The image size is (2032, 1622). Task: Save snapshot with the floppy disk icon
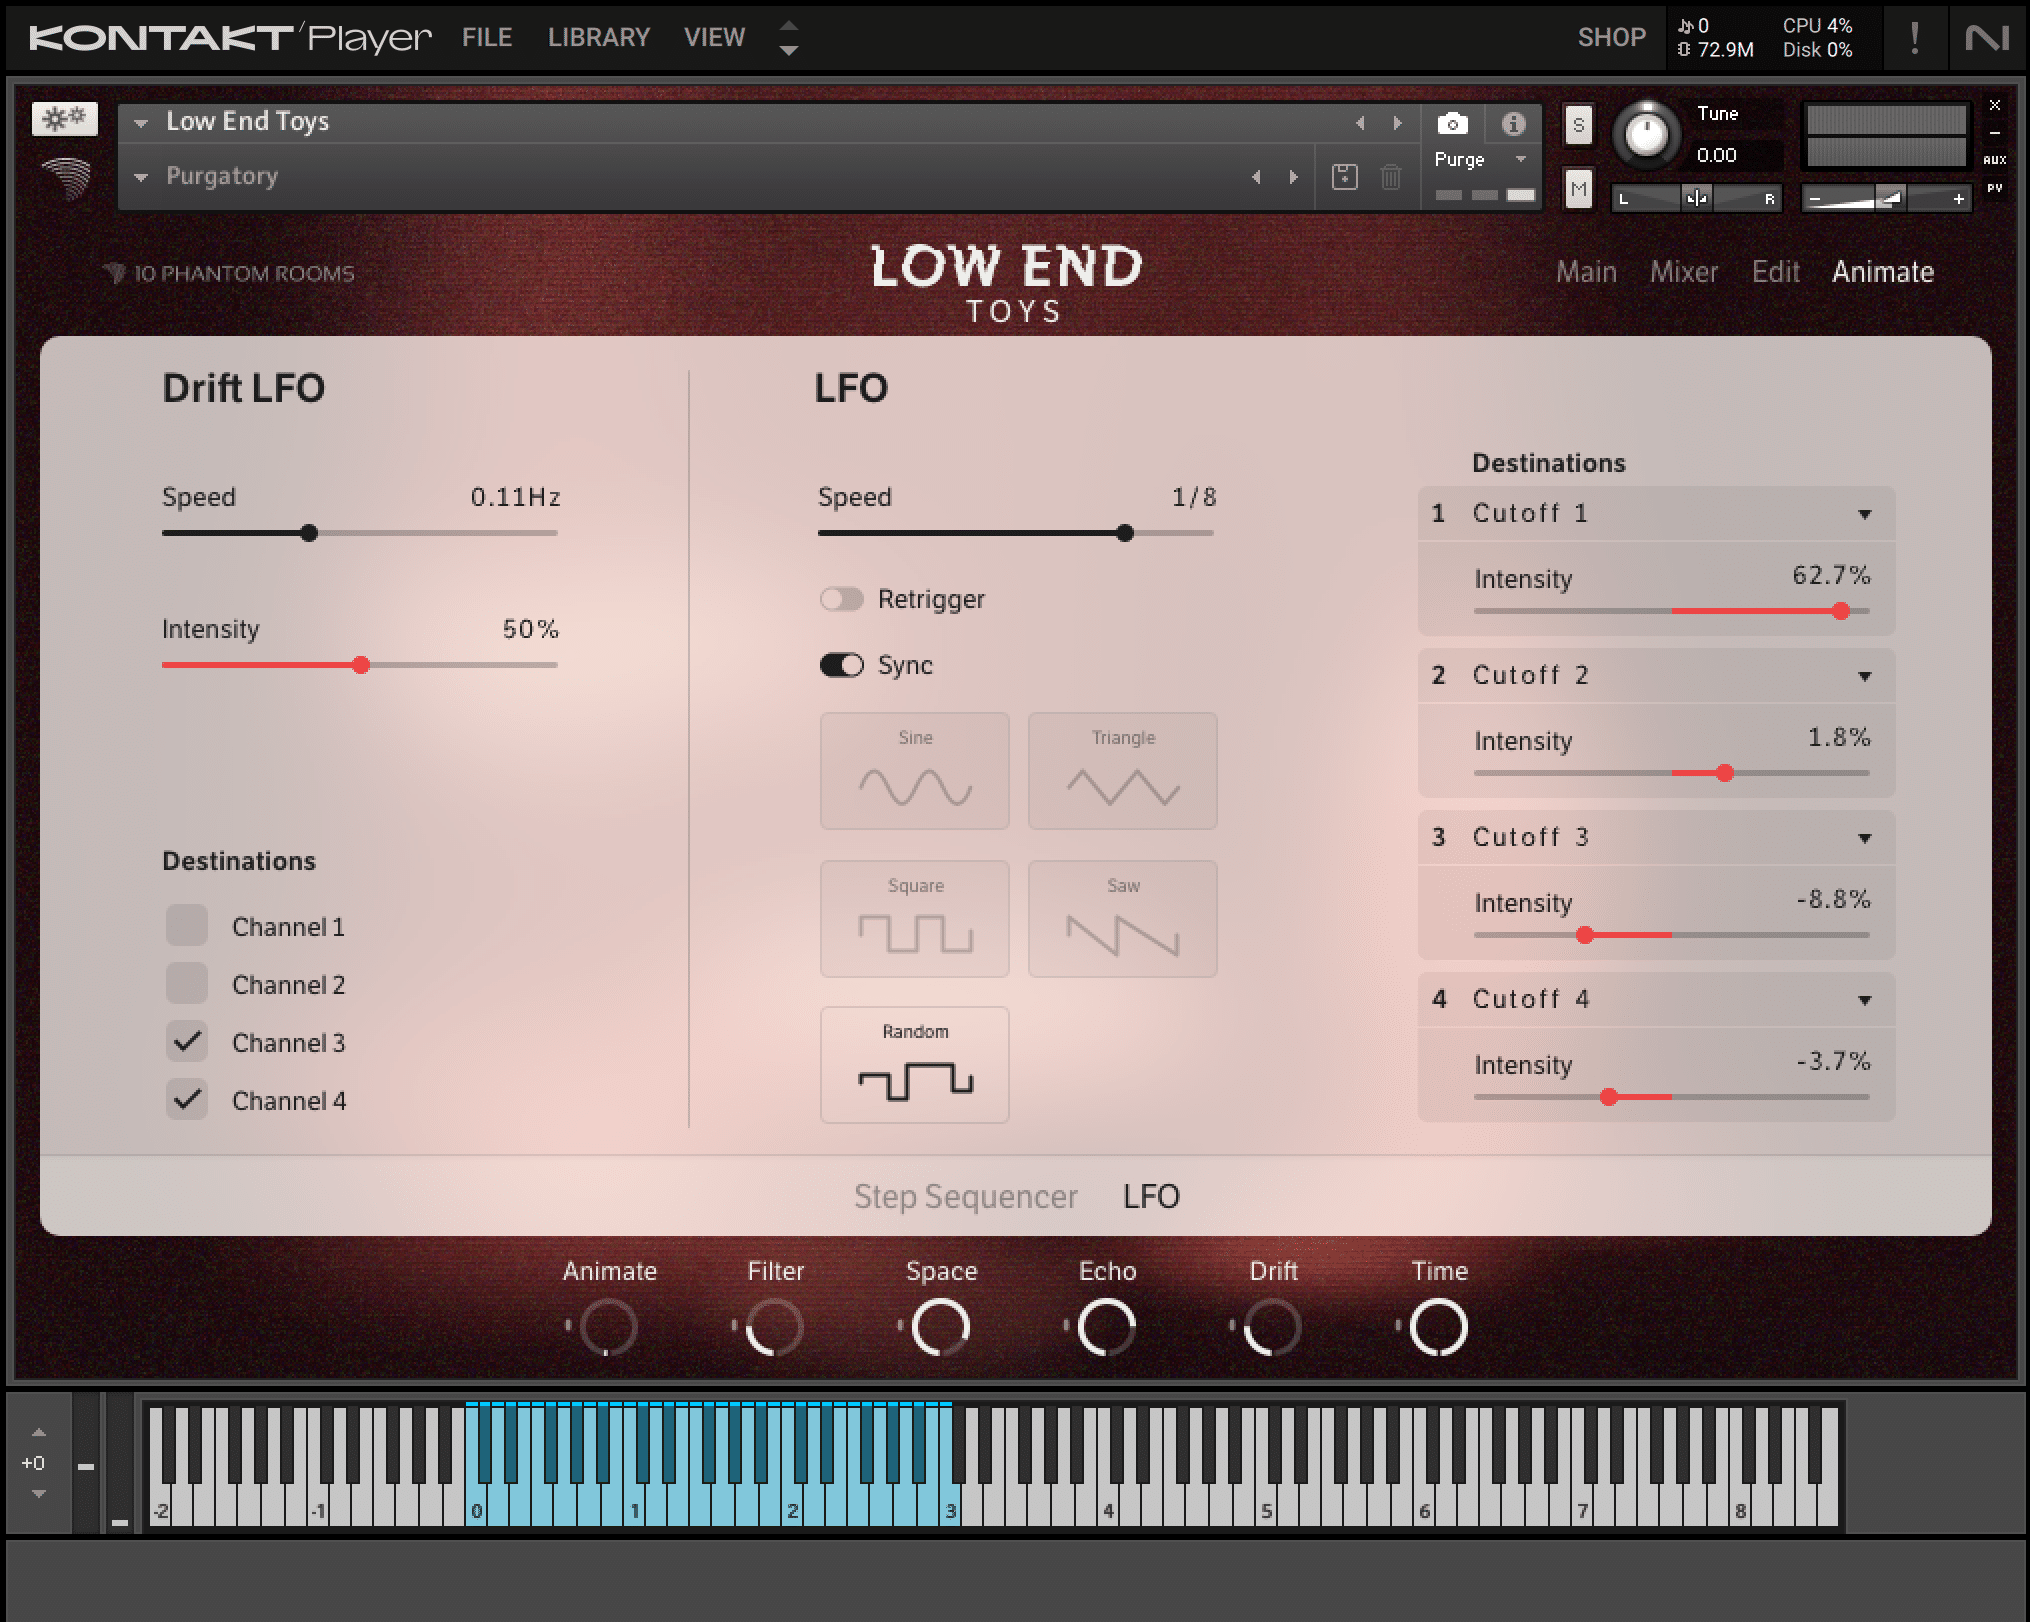(1344, 177)
